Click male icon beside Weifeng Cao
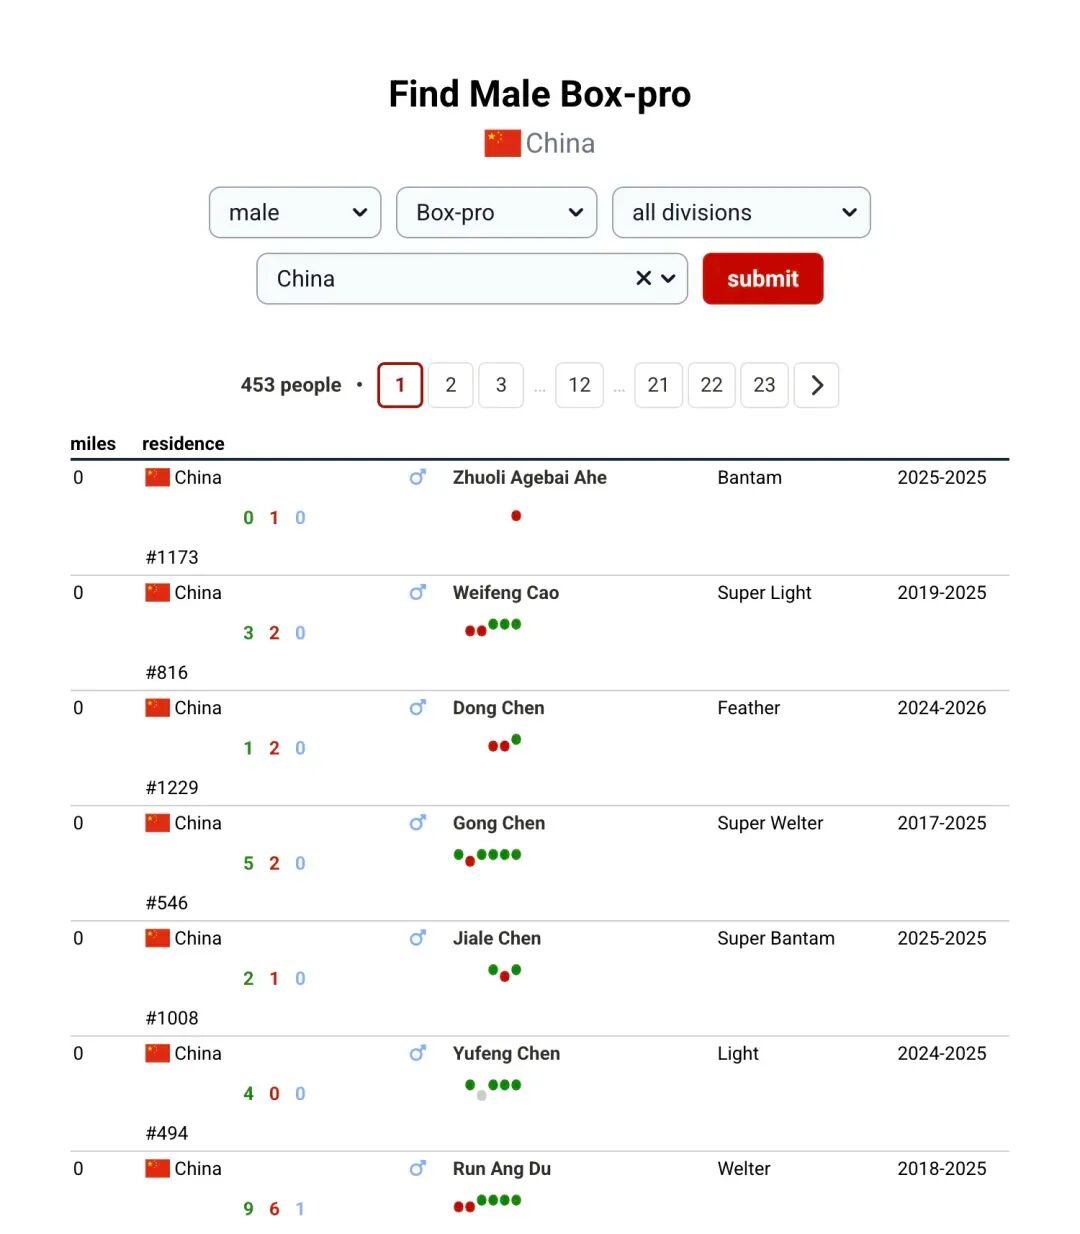Screen dimensions: 1080x1234 pyautogui.click(x=418, y=592)
